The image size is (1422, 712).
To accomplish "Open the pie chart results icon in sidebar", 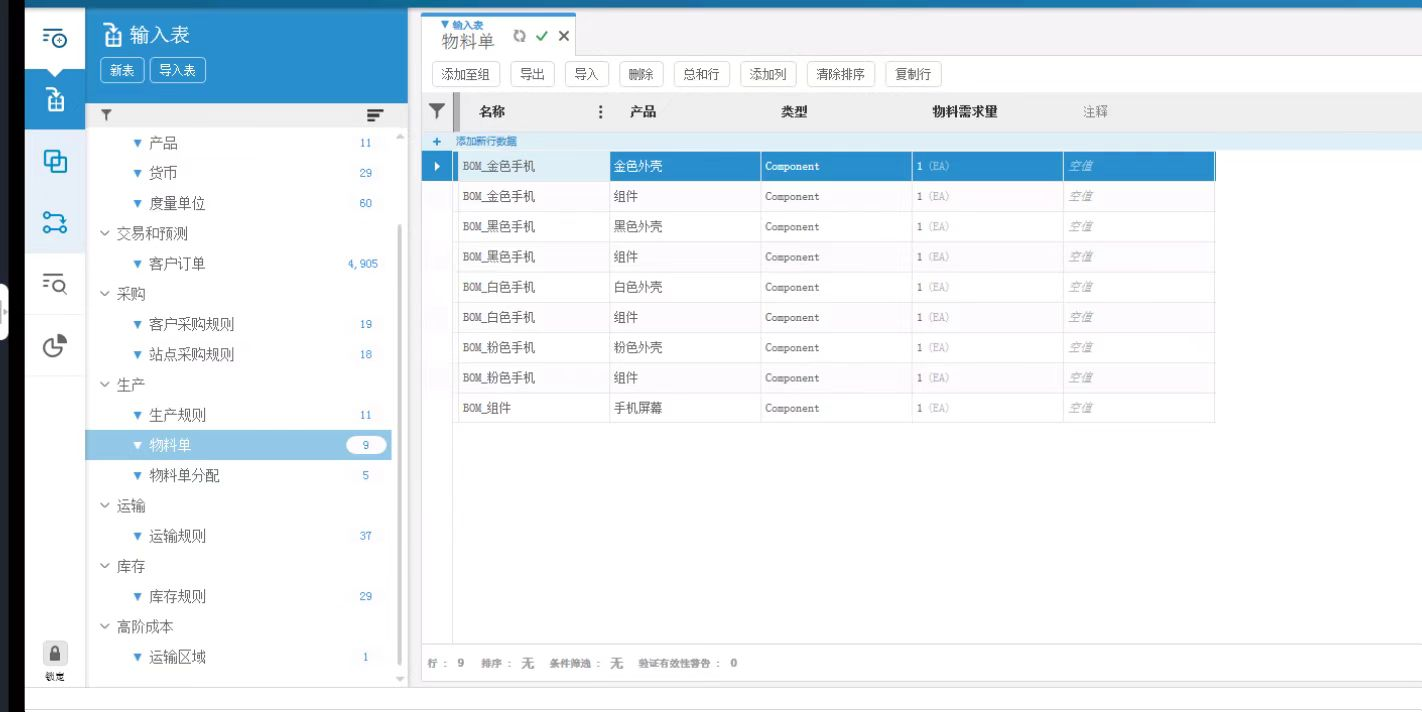I will point(55,346).
